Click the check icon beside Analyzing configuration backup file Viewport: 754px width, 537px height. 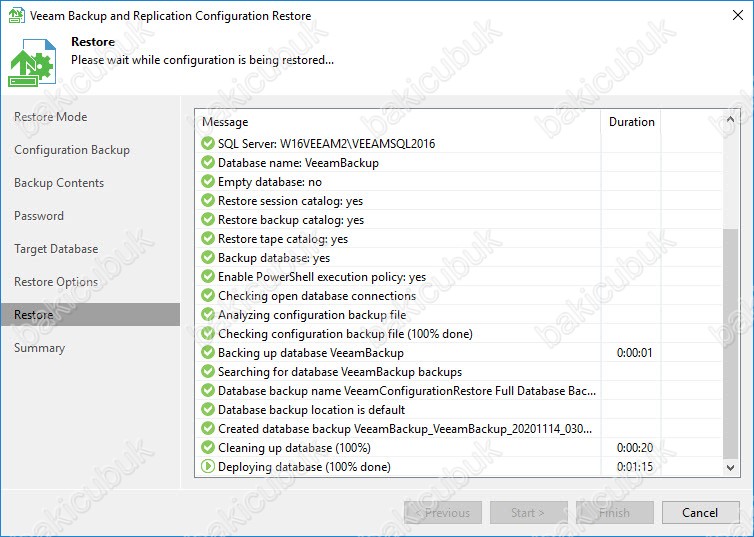point(208,314)
